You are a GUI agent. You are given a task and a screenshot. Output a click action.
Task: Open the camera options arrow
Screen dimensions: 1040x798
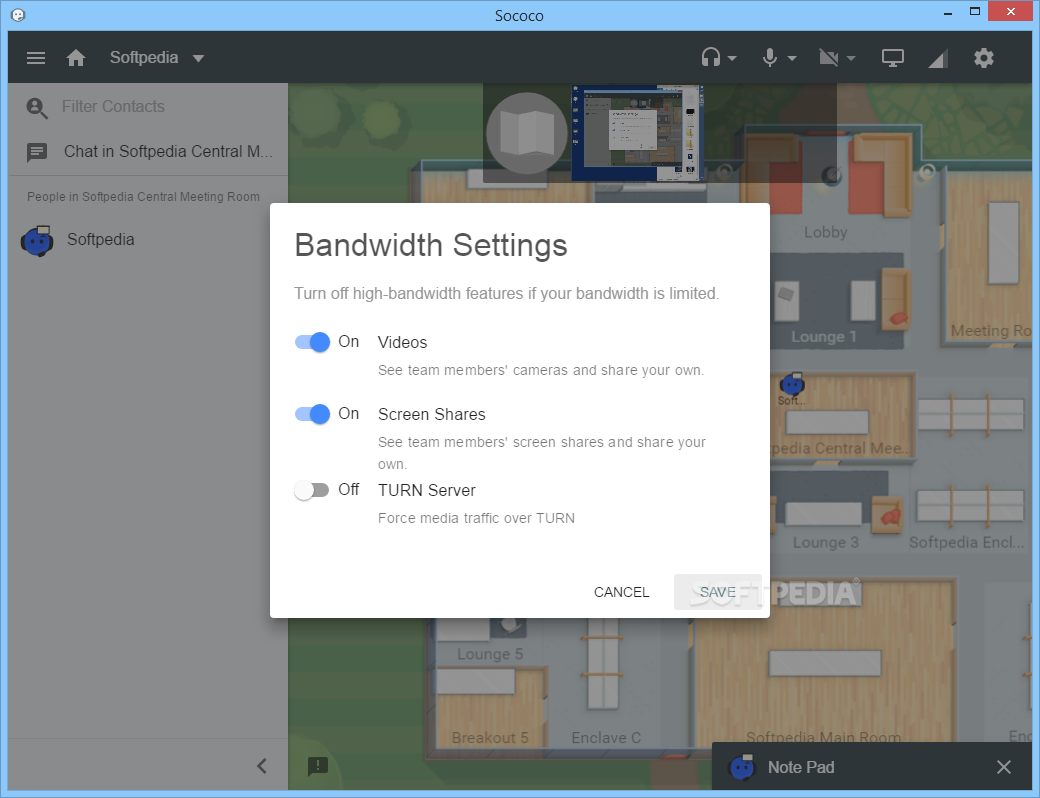tap(851, 58)
